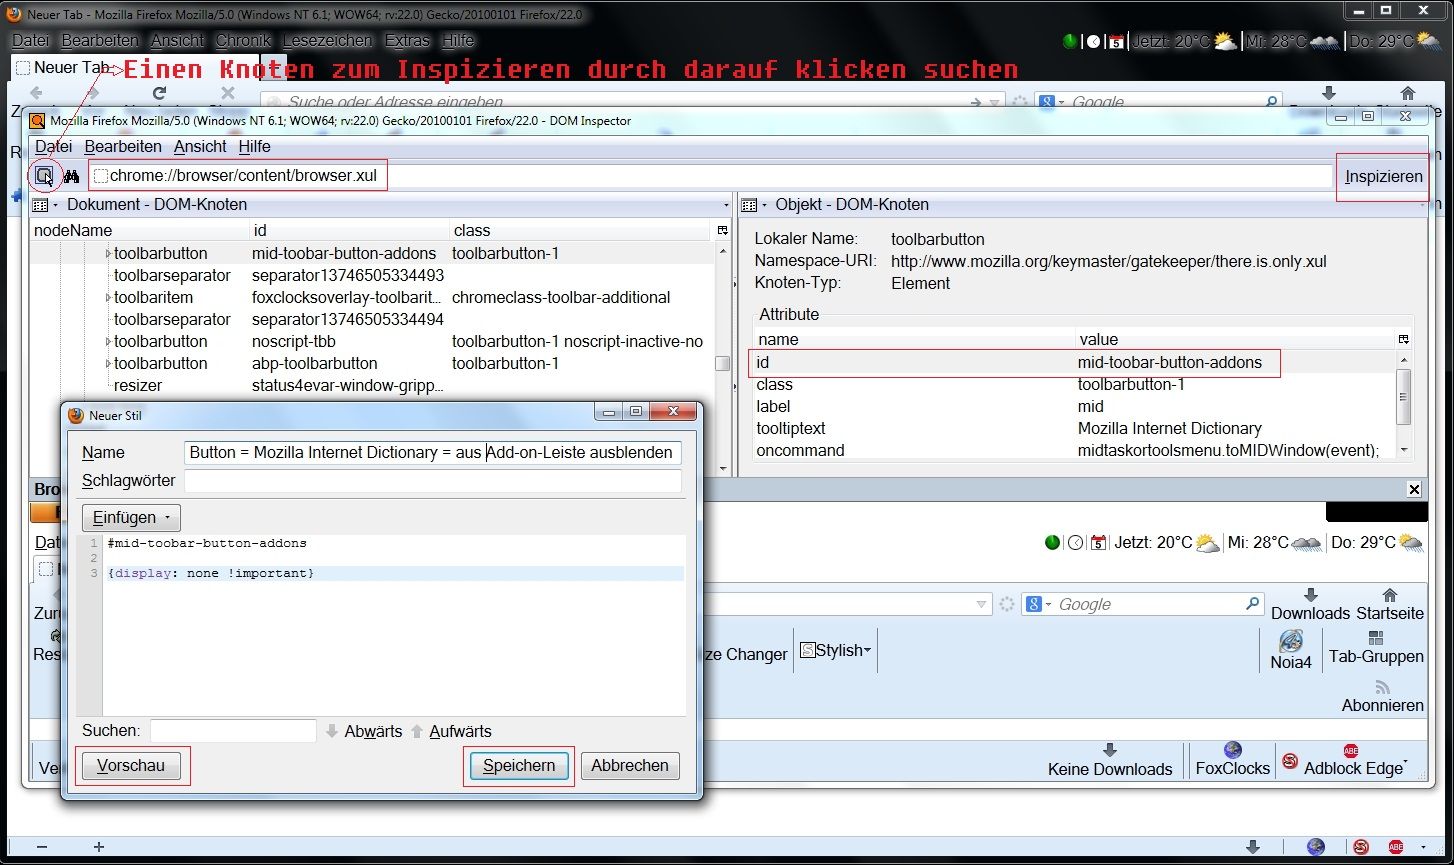Click the binoculars search nodes icon
The image size is (1454, 865).
(x=71, y=177)
